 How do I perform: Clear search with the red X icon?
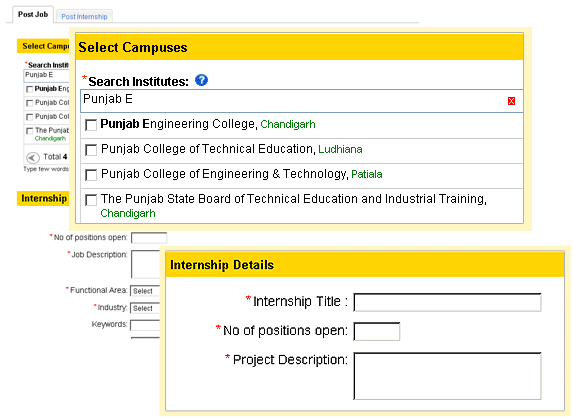(511, 101)
